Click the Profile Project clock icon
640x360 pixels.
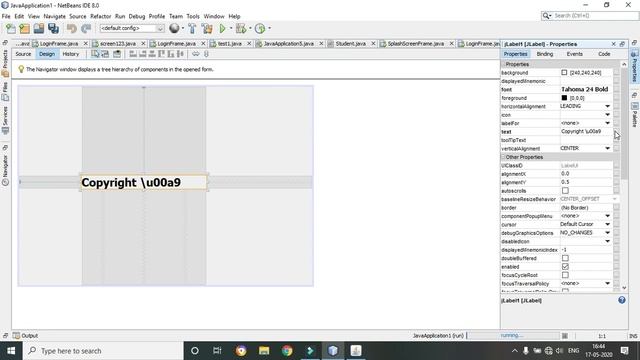pos(260,28)
